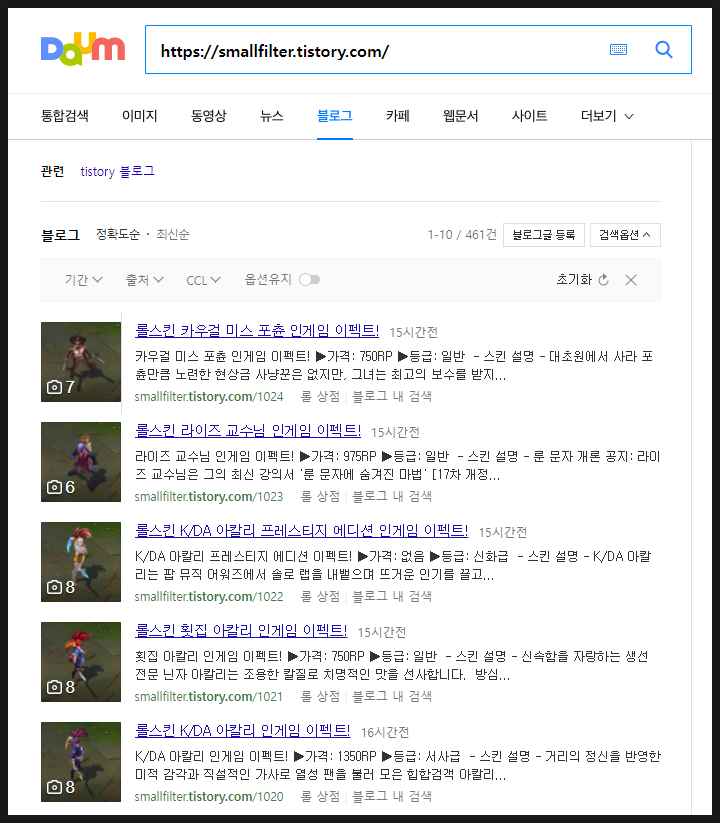Viewport: 720px width, 823px height.
Task: Open URL smallfilter.tistory.com/1021
Action: 209,697
